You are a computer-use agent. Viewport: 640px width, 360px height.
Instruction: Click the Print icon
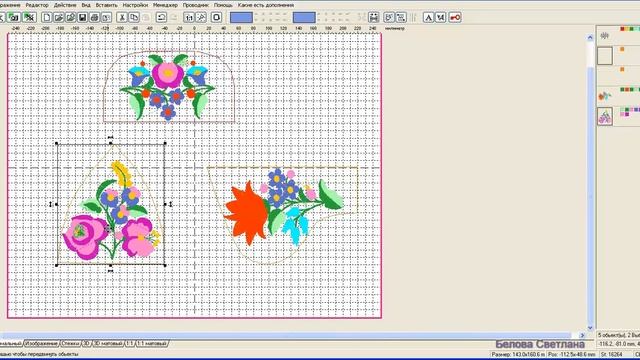94,17
